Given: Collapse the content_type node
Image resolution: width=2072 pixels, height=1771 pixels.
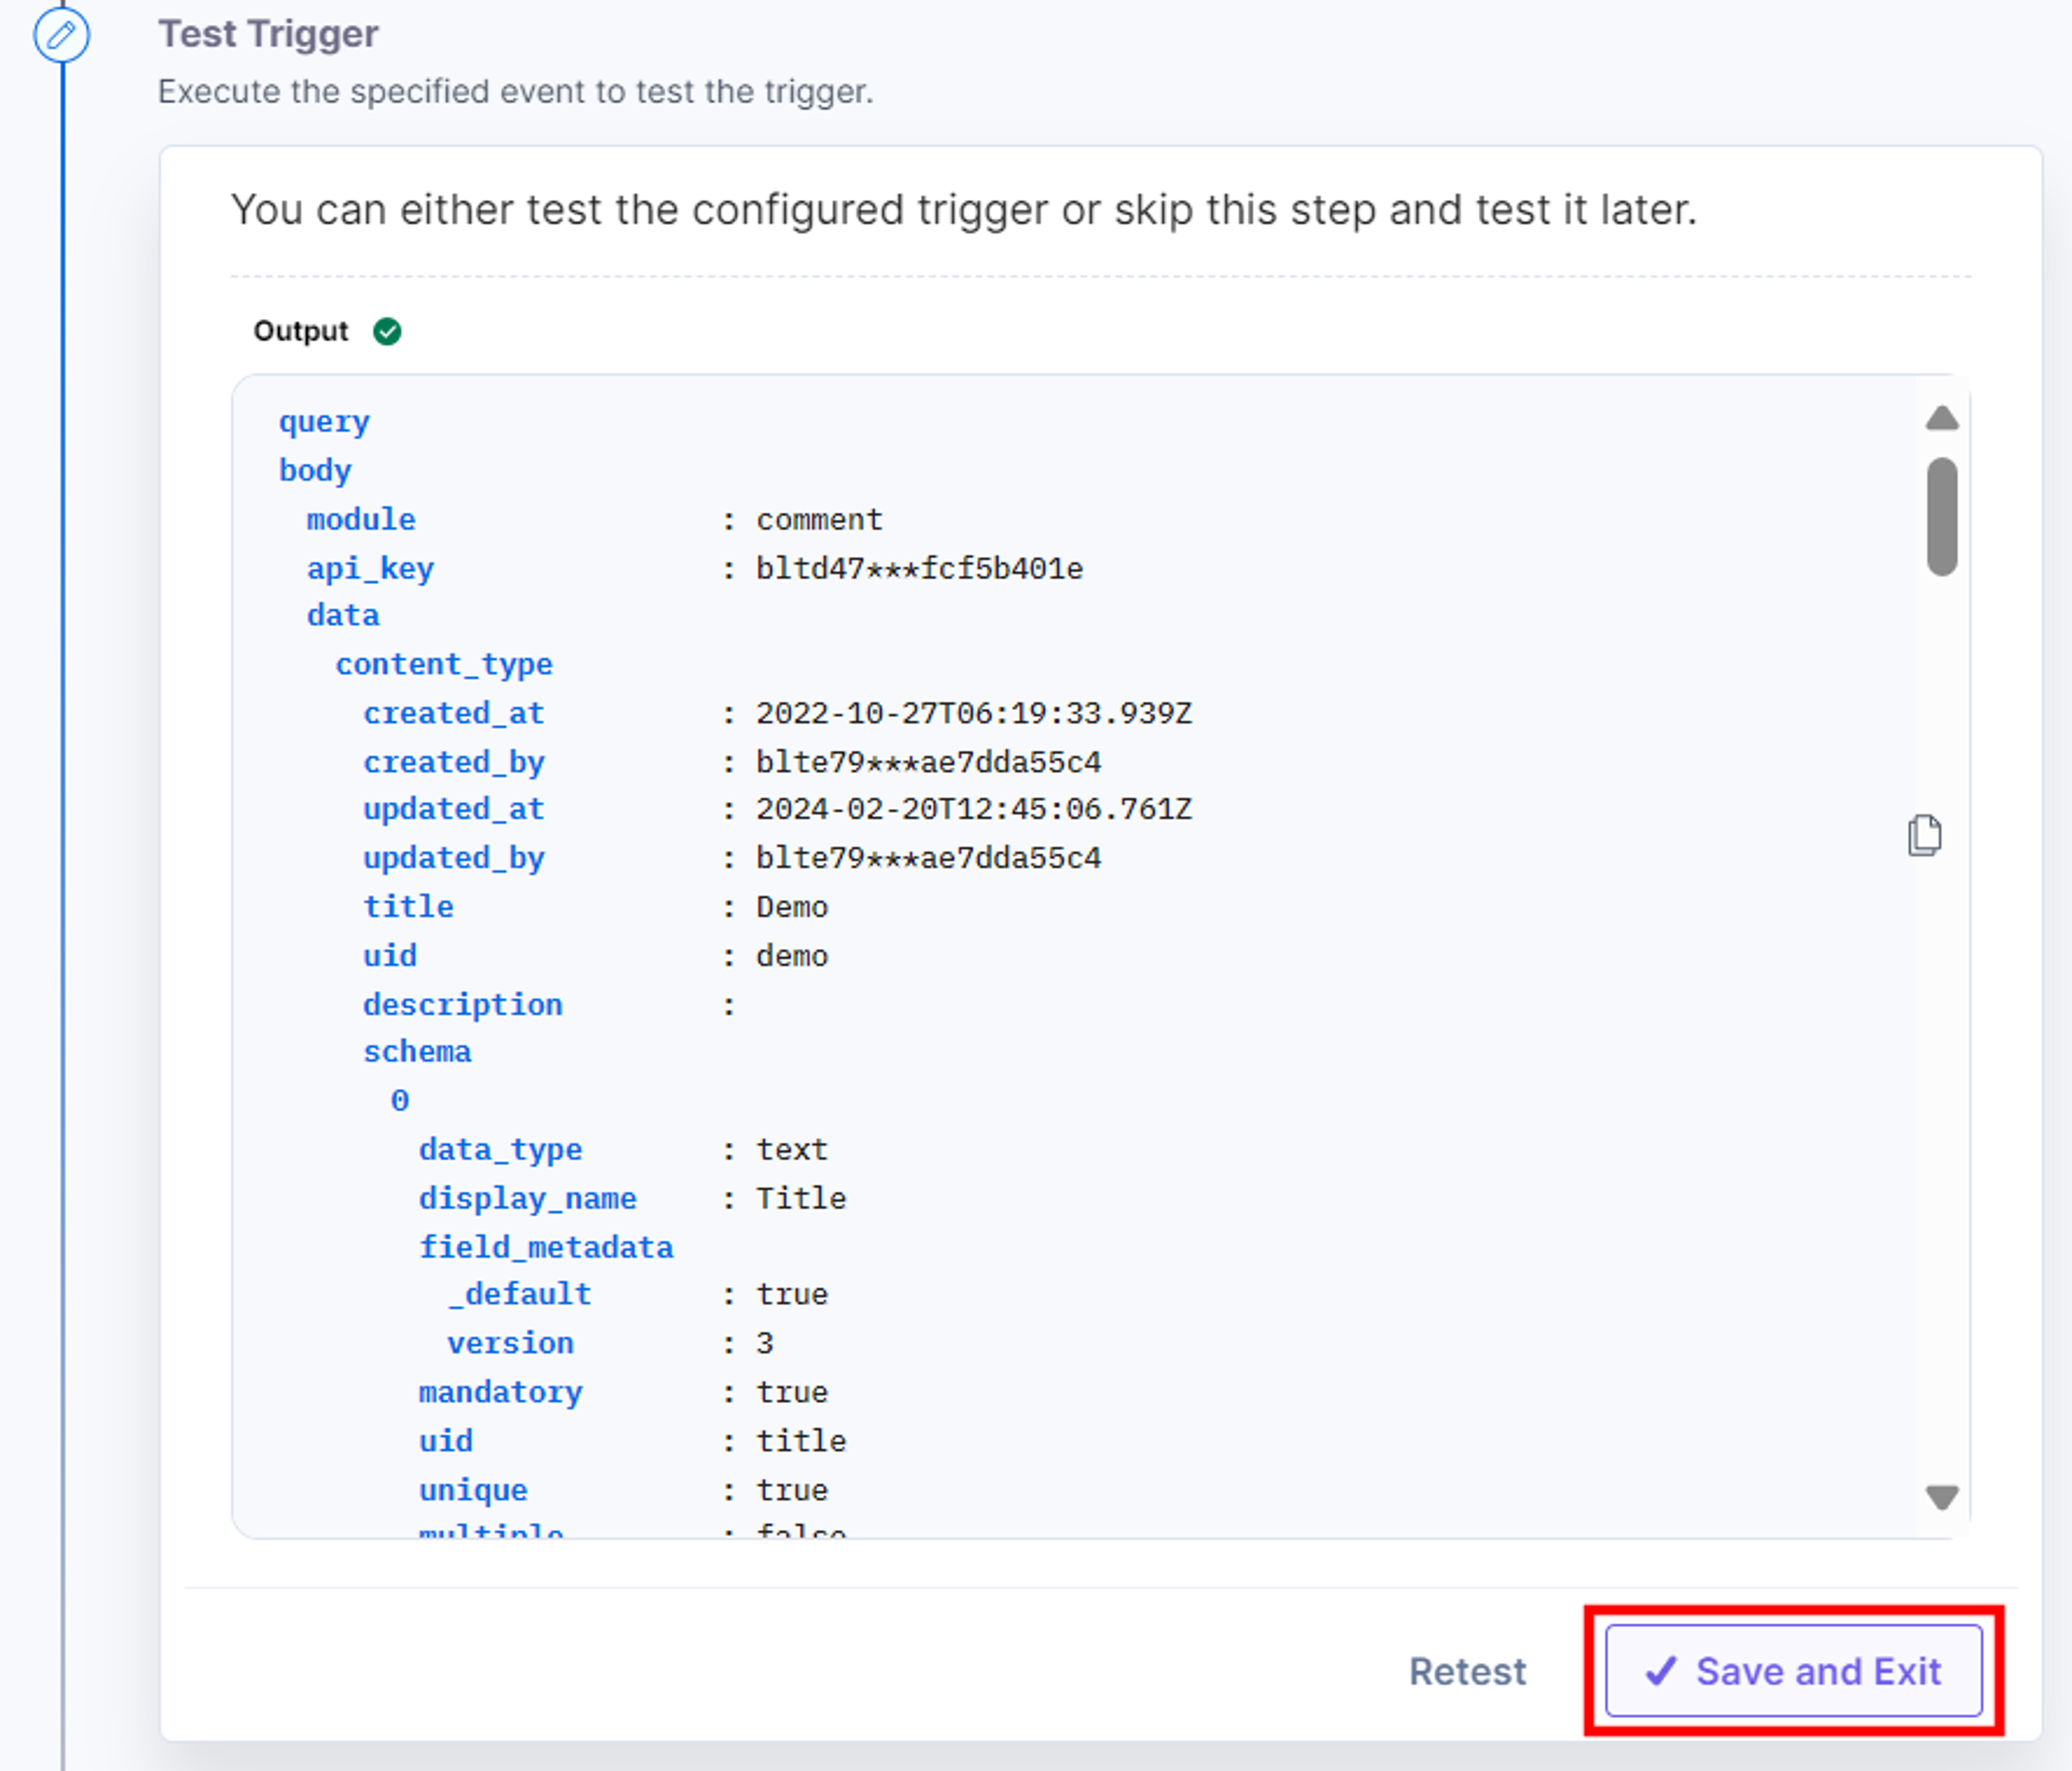Looking at the screenshot, I should click(x=444, y=664).
